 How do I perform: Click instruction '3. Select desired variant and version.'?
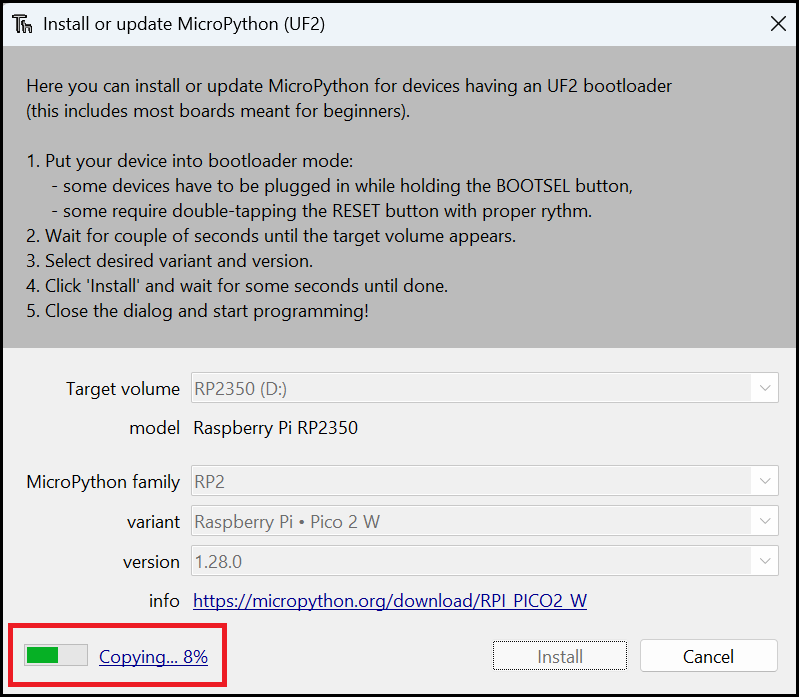click(170, 261)
